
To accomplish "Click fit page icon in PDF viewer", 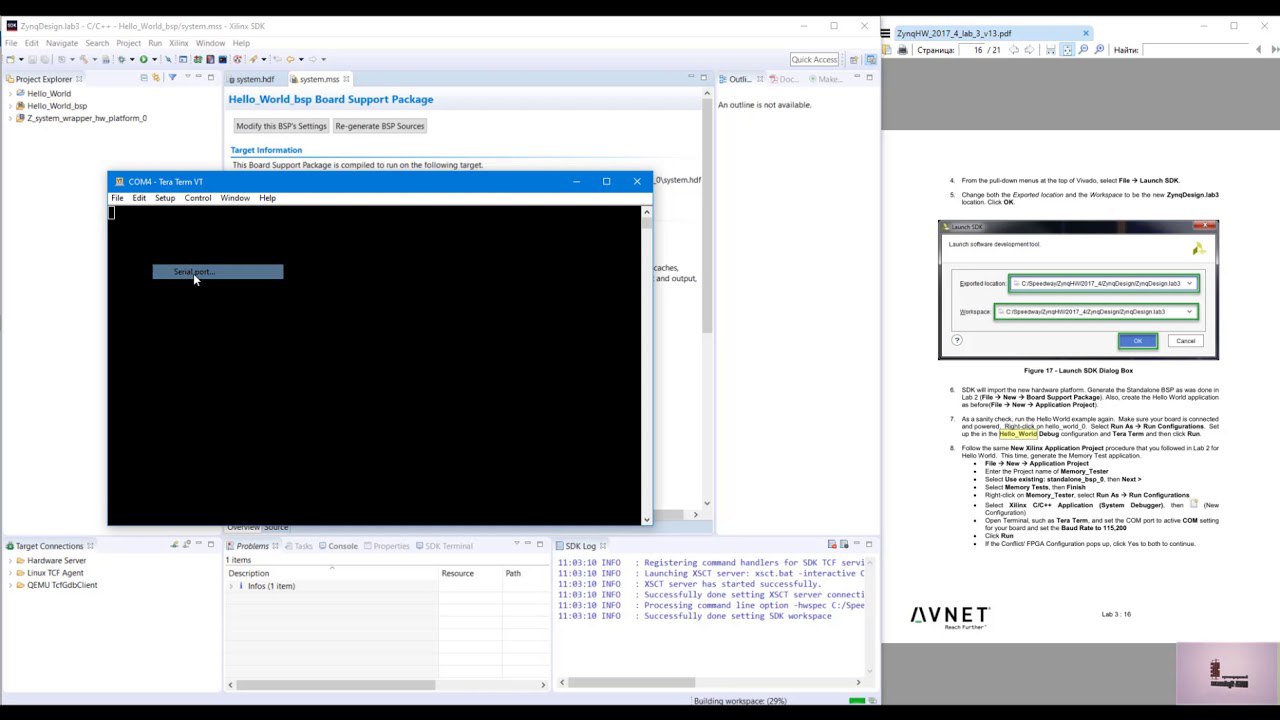I will pos(1067,50).
